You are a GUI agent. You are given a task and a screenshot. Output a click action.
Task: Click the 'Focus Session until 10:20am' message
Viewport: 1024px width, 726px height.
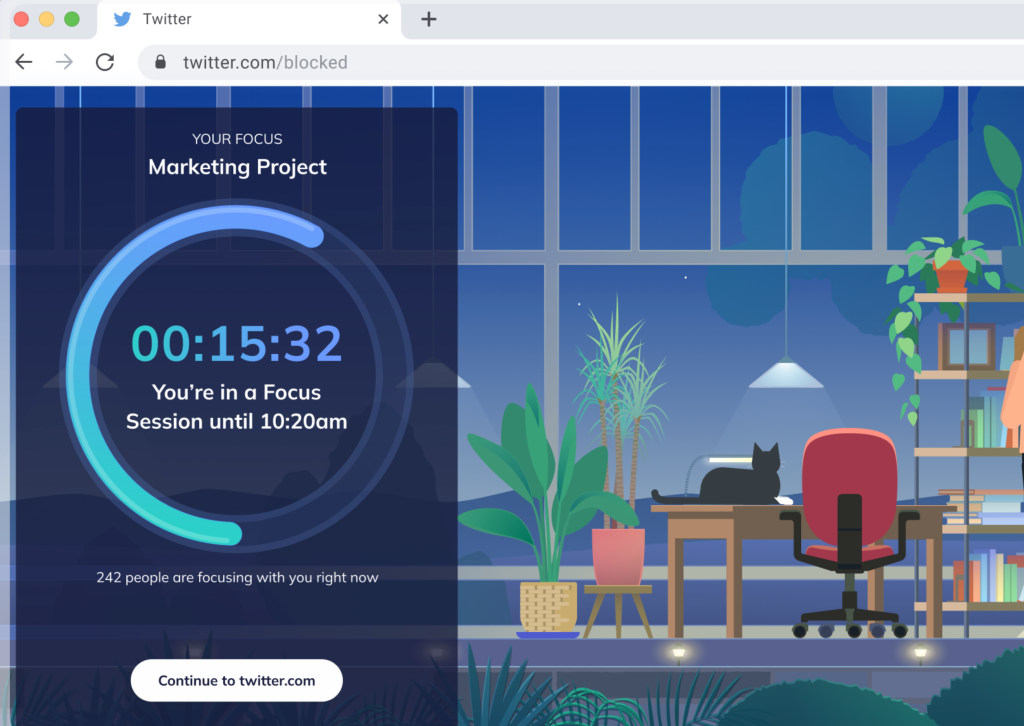coord(237,407)
